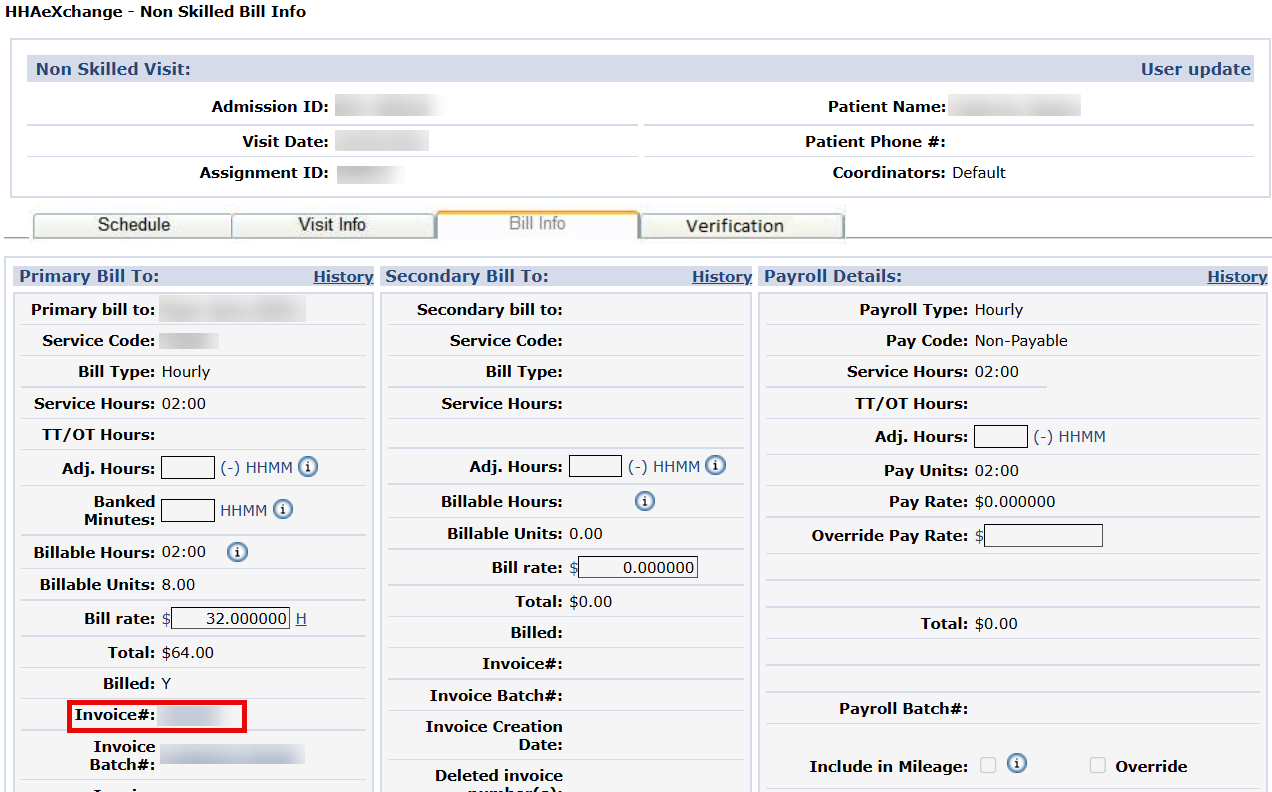Click the Payroll Type value Hourly

pos(999,310)
